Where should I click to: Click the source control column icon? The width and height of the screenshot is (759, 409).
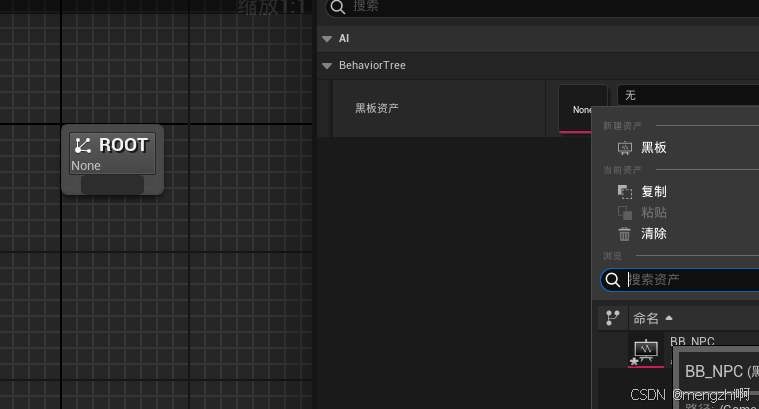pos(613,318)
